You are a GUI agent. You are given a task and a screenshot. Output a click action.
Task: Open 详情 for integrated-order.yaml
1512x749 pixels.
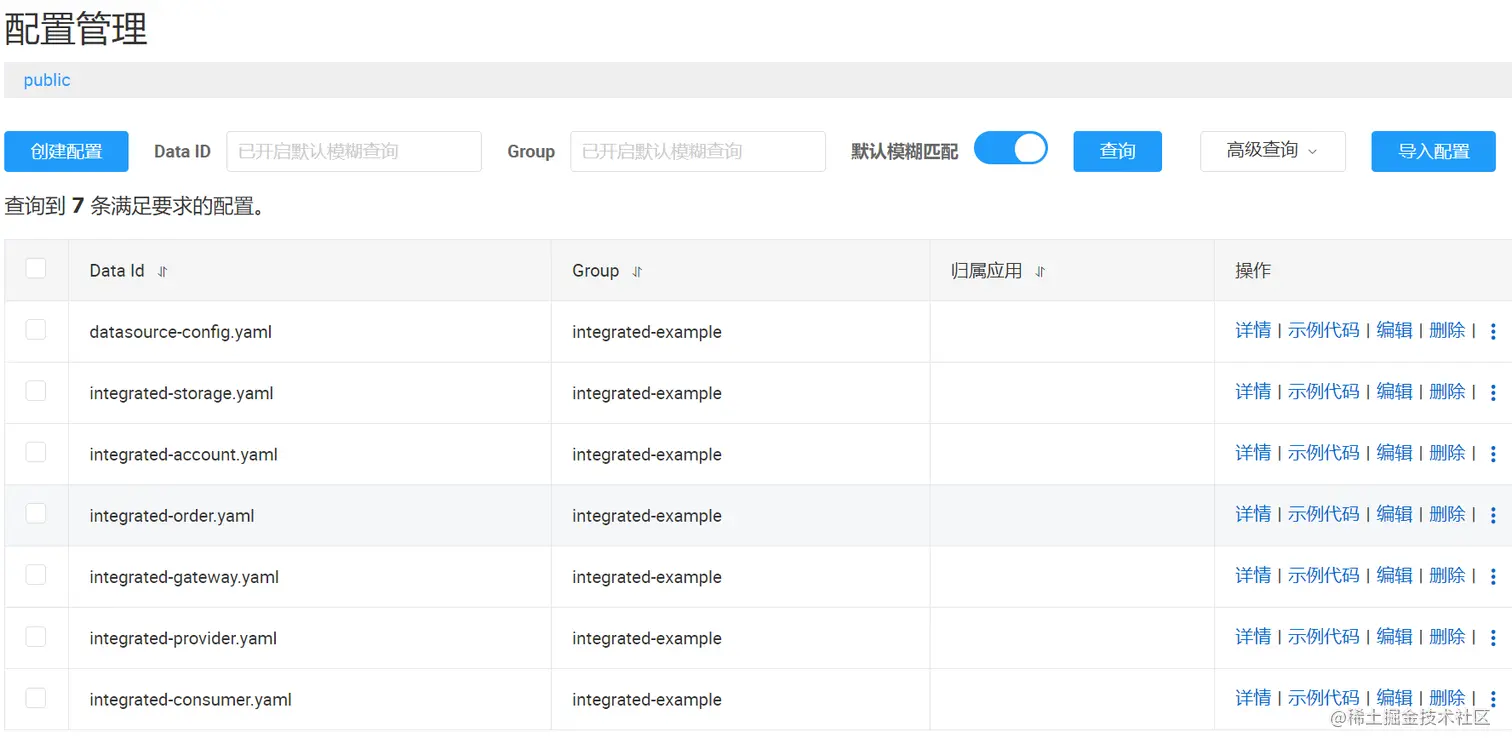coord(1253,514)
